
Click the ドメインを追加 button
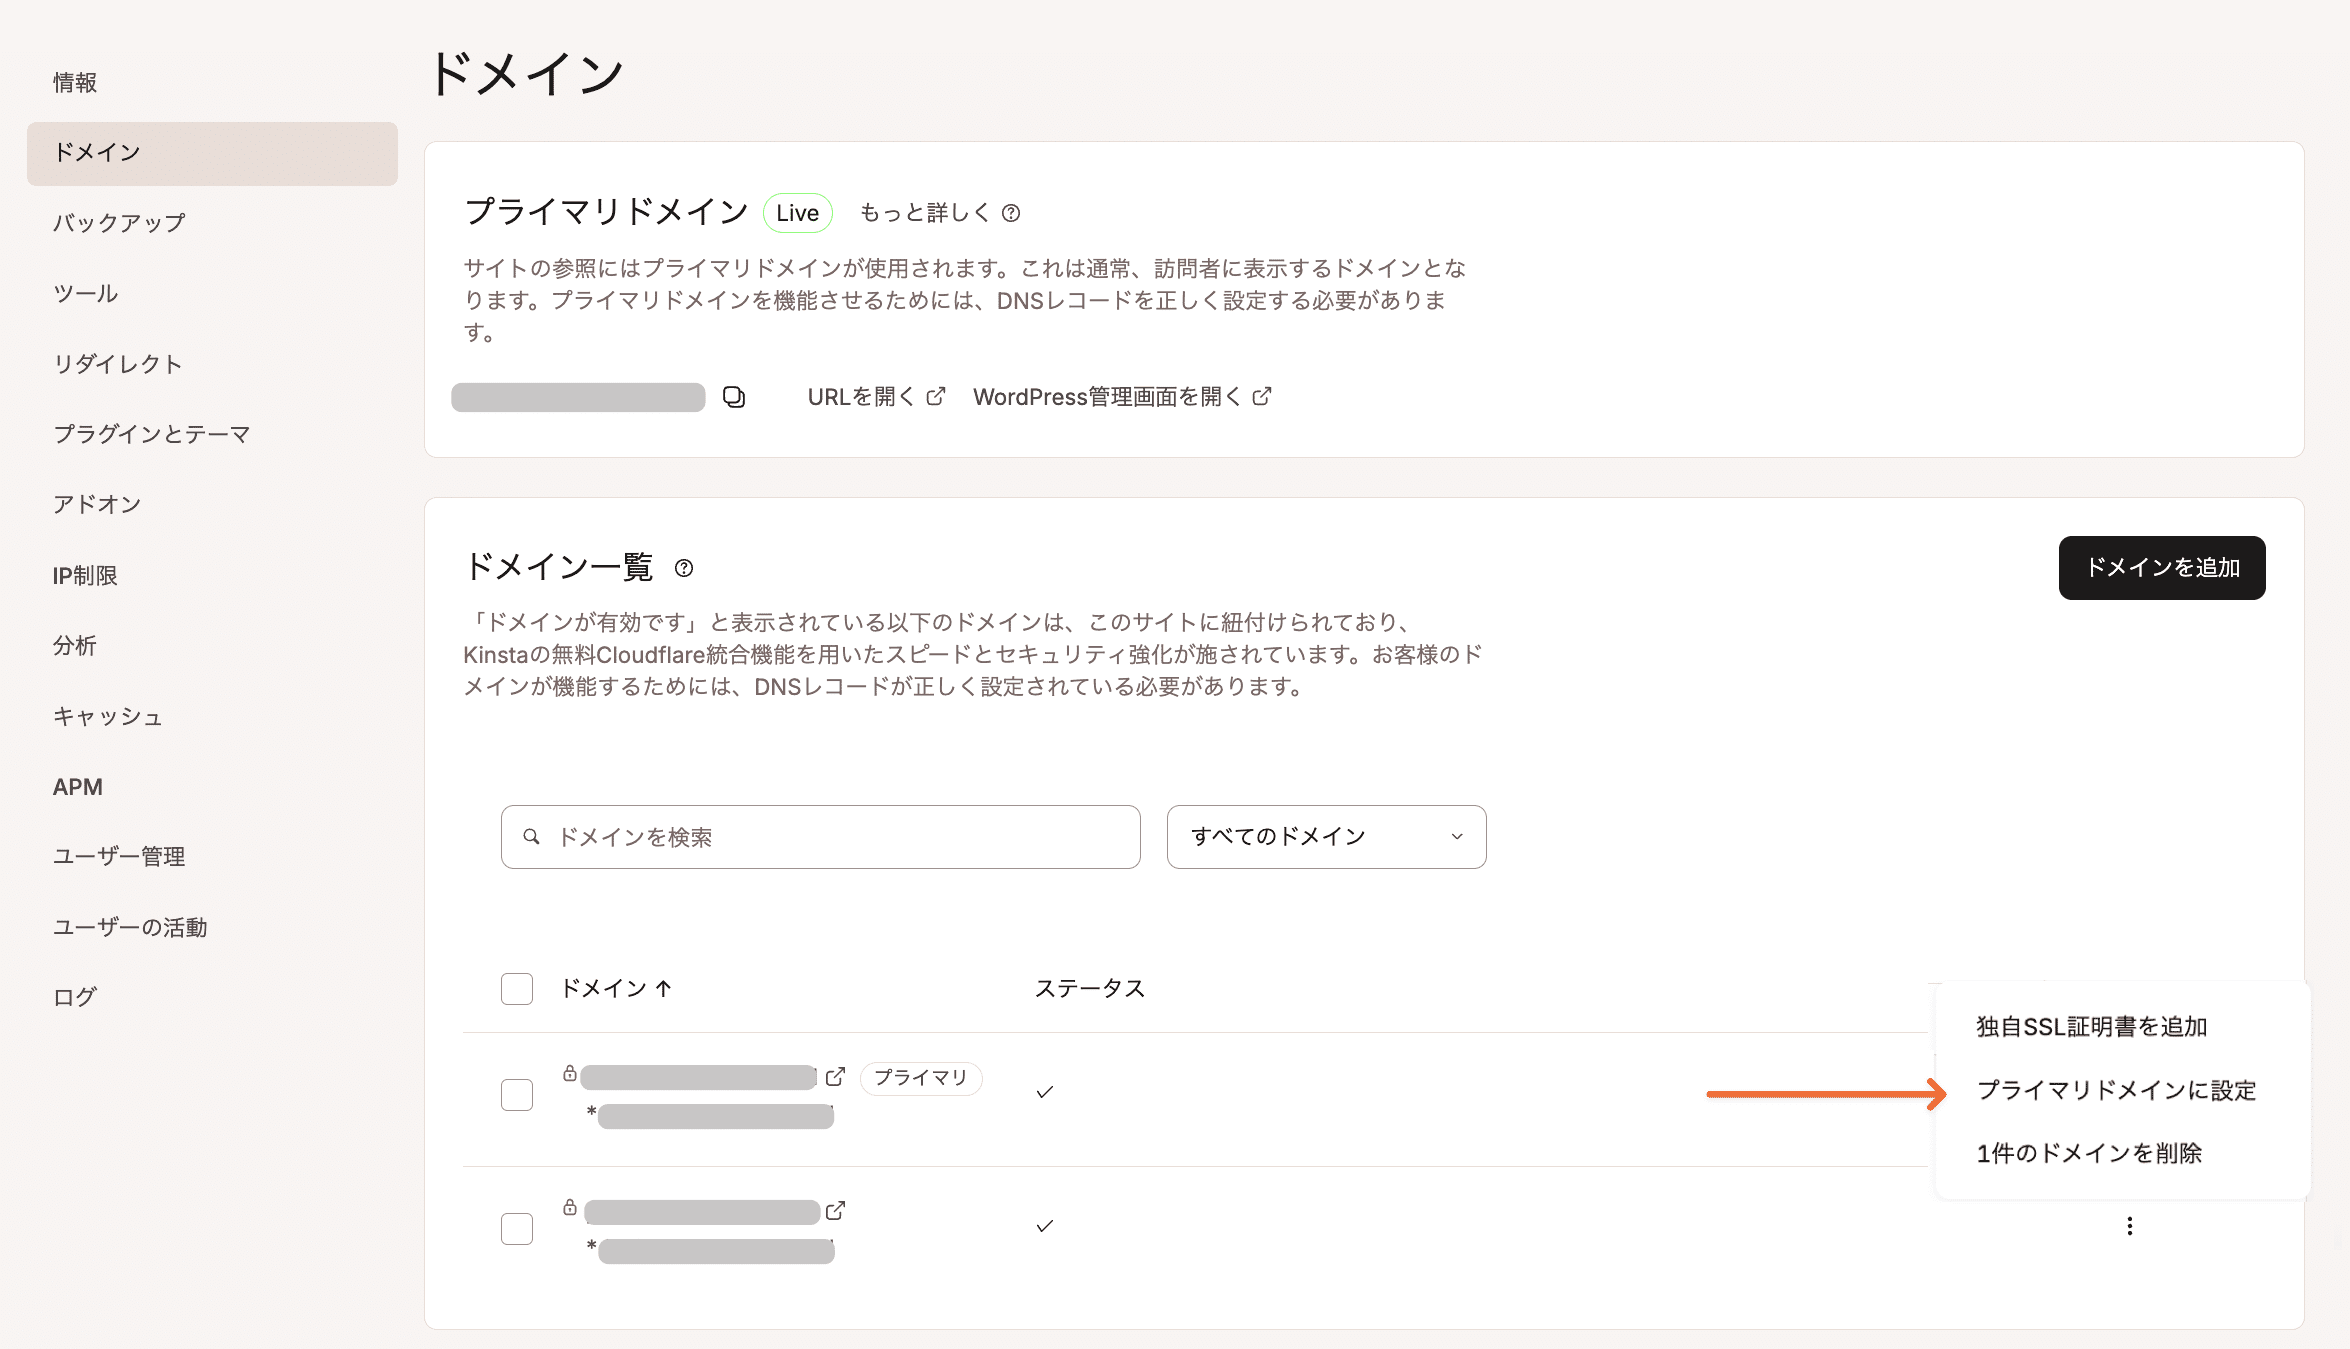2162,567
